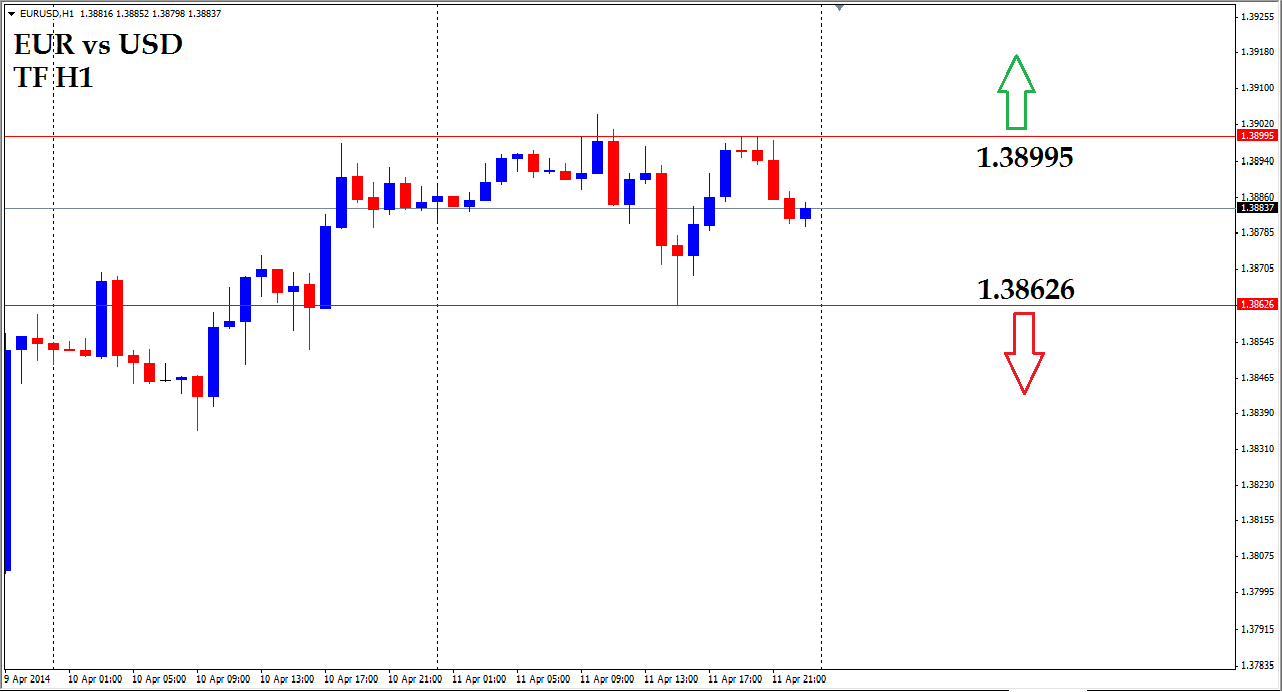The image size is (1282, 692).
Task: Click the 1.39255 price scale value
Action: click(x=1257, y=17)
